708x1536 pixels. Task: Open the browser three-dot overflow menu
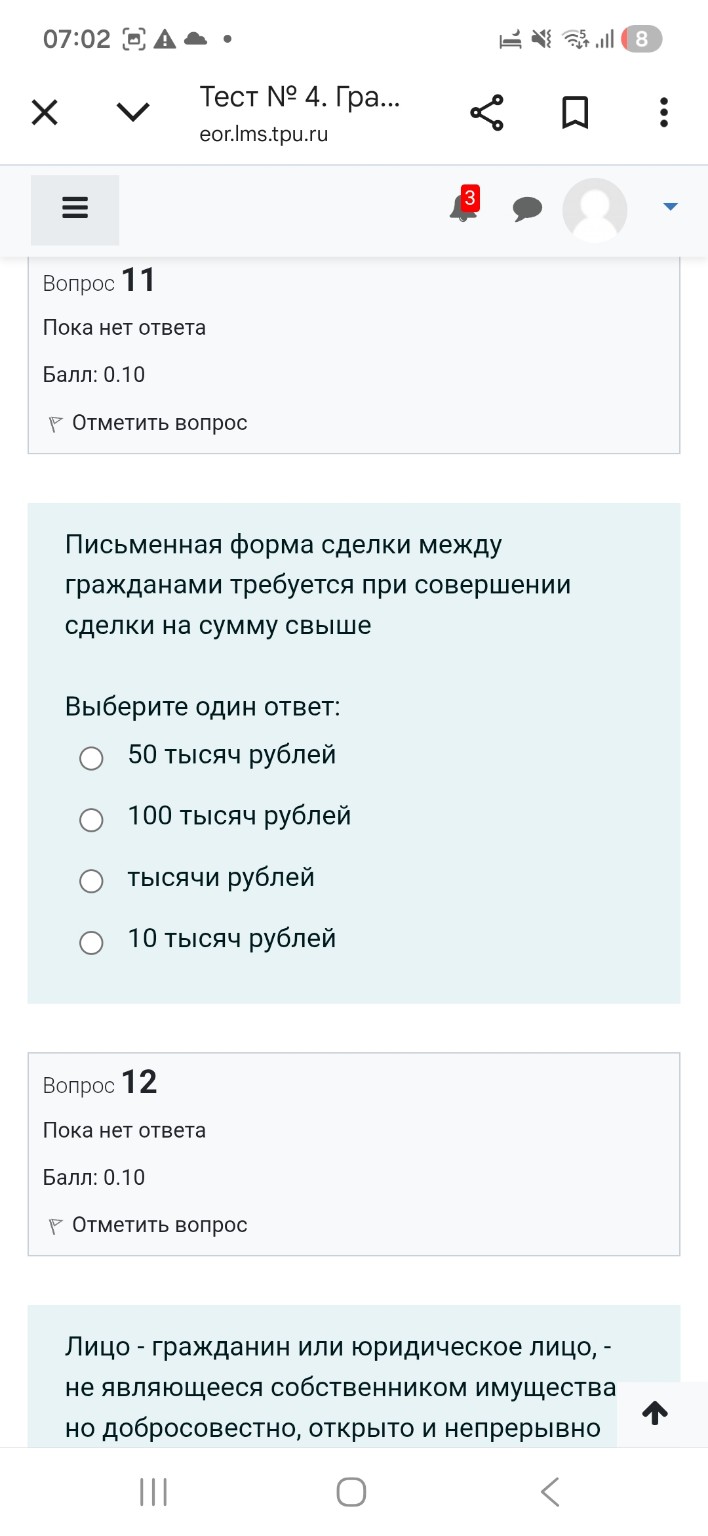click(x=663, y=112)
